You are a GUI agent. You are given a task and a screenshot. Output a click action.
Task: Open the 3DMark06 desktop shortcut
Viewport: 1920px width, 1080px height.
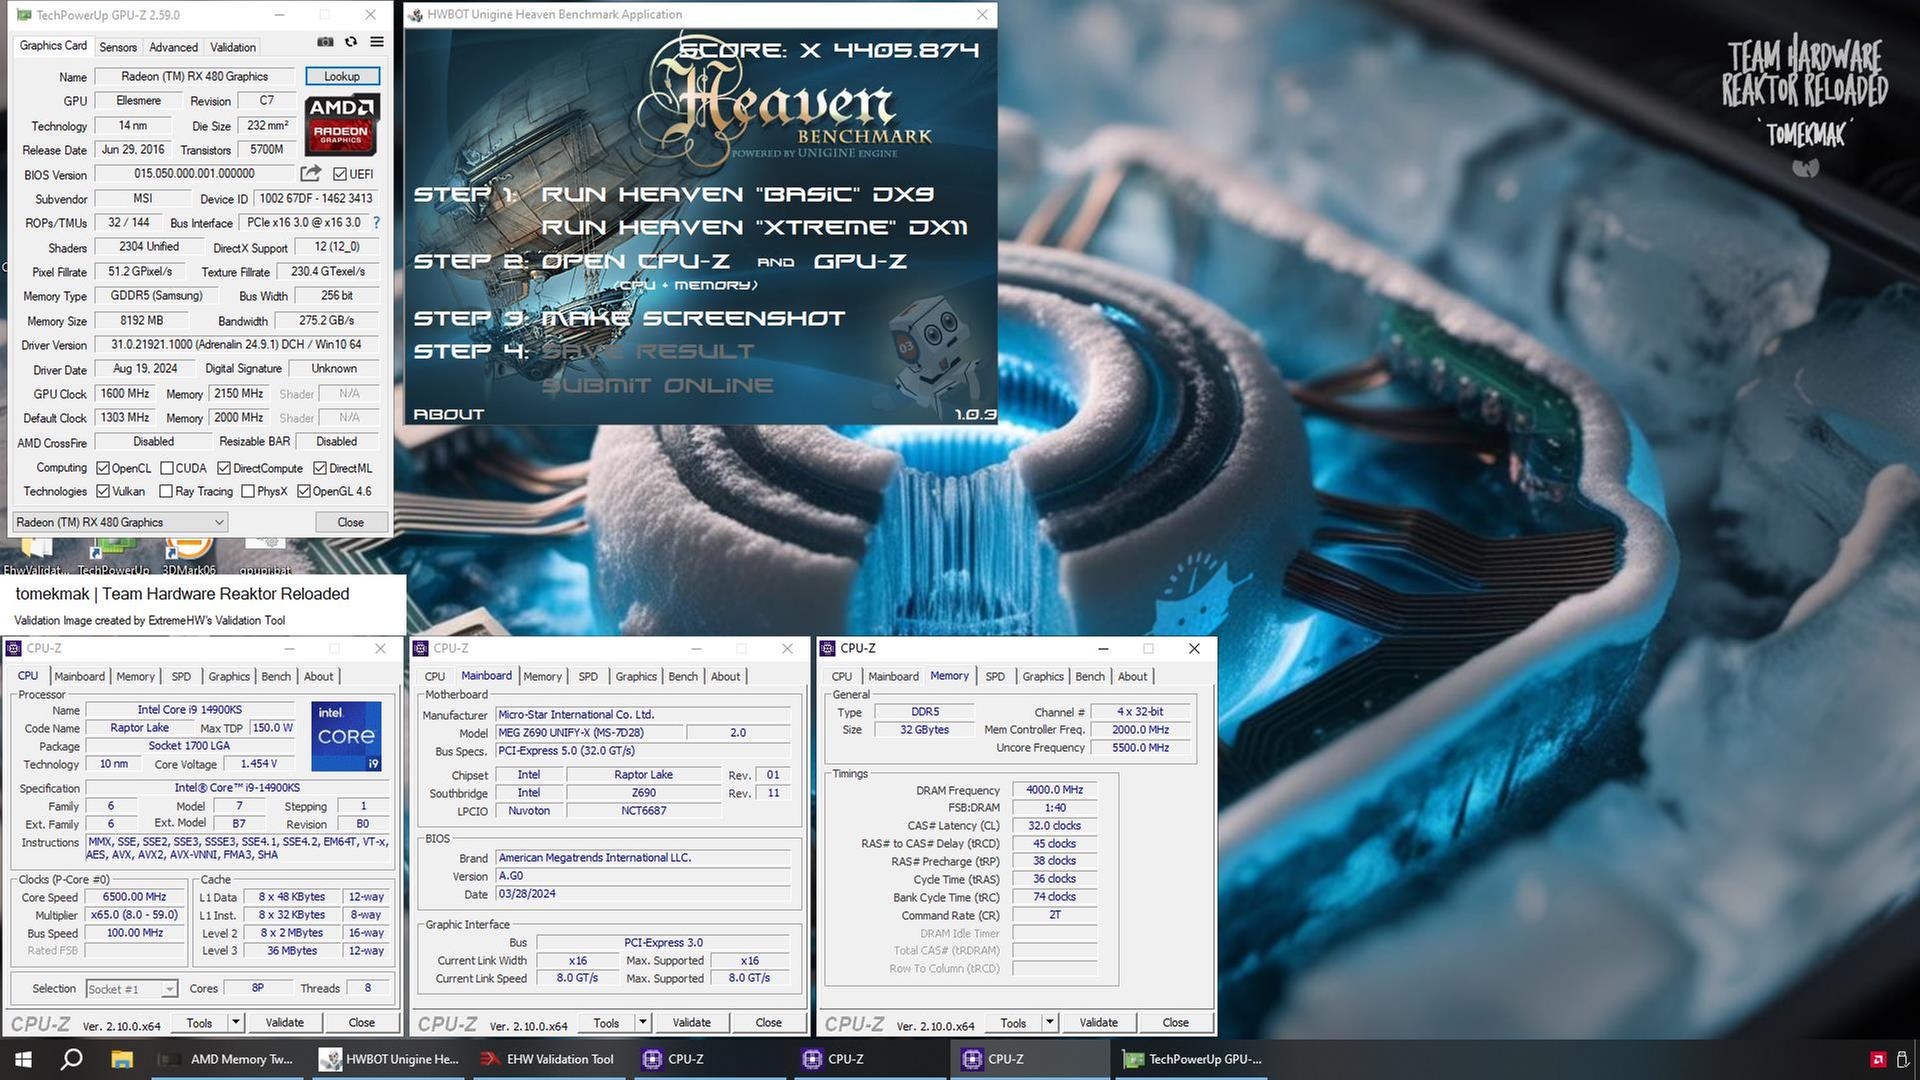(189, 556)
